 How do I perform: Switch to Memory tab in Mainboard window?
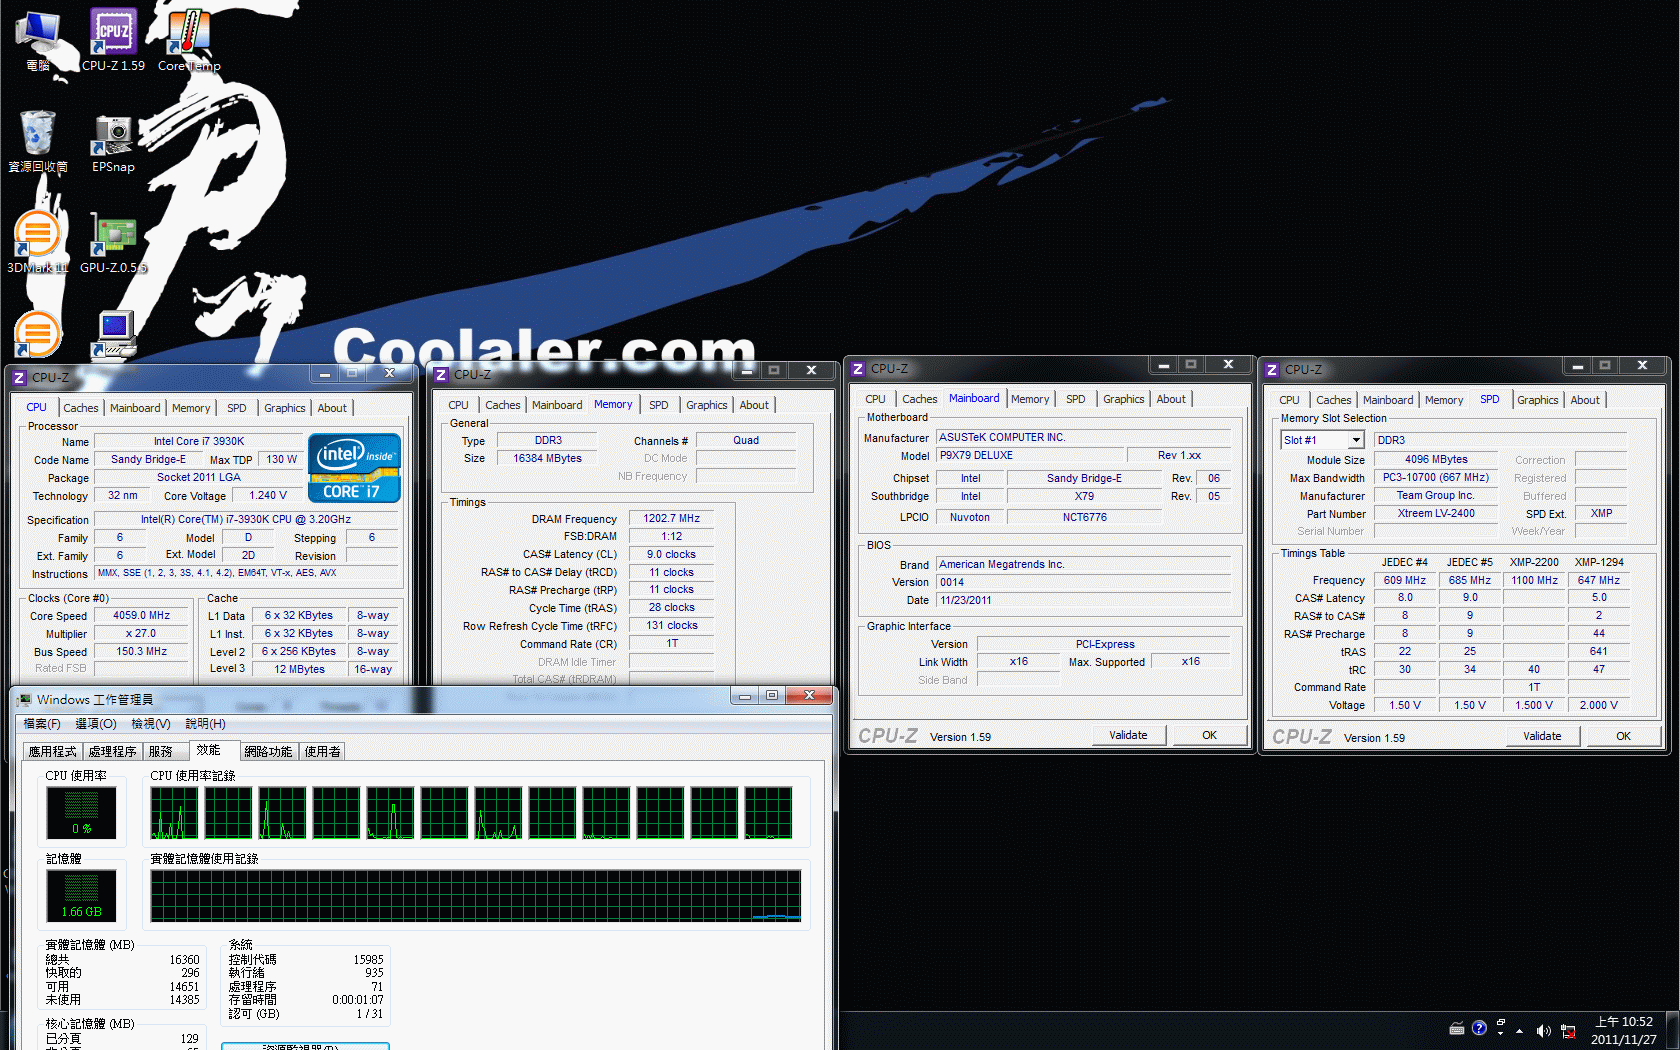click(1030, 399)
